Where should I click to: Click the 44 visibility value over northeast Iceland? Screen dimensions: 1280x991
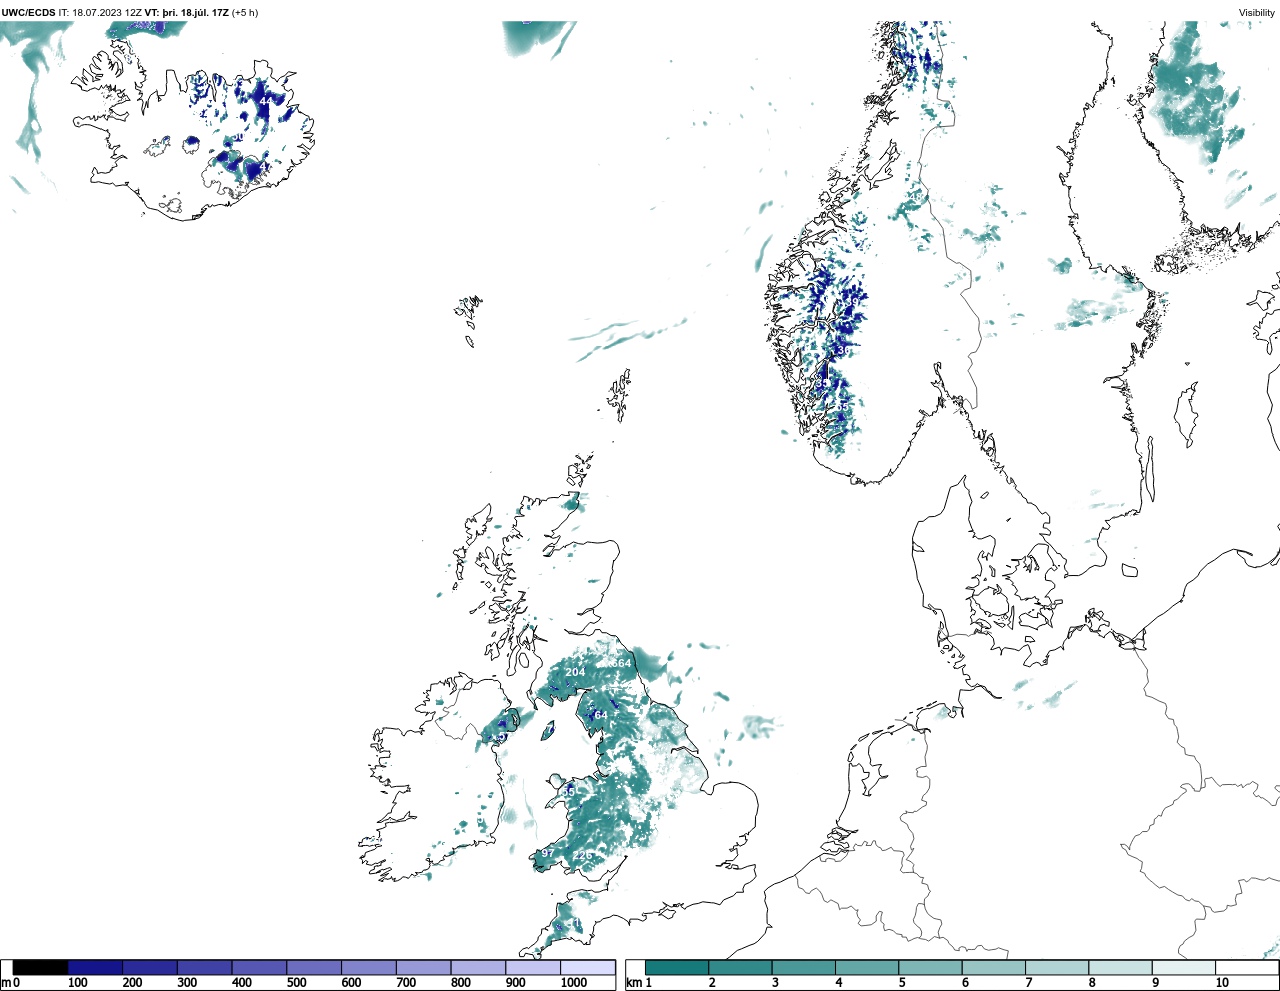click(266, 101)
